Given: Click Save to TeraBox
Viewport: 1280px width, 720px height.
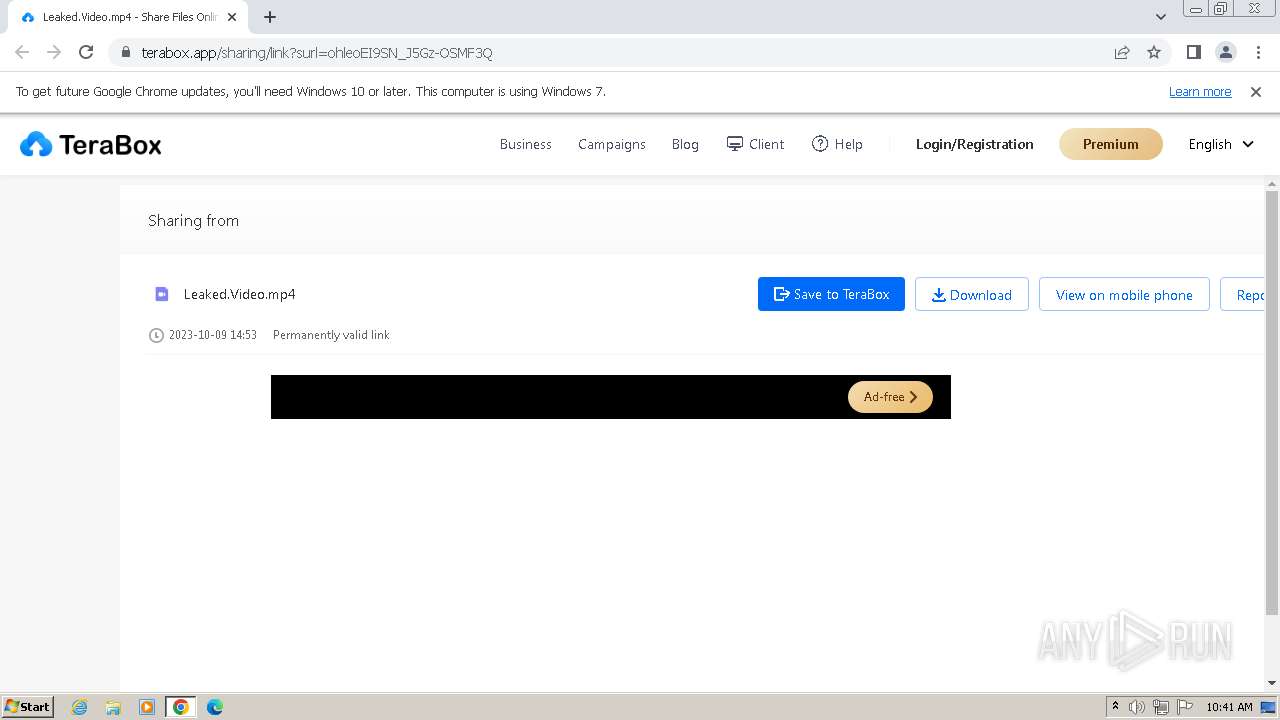Looking at the screenshot, I should coord(831,294).
